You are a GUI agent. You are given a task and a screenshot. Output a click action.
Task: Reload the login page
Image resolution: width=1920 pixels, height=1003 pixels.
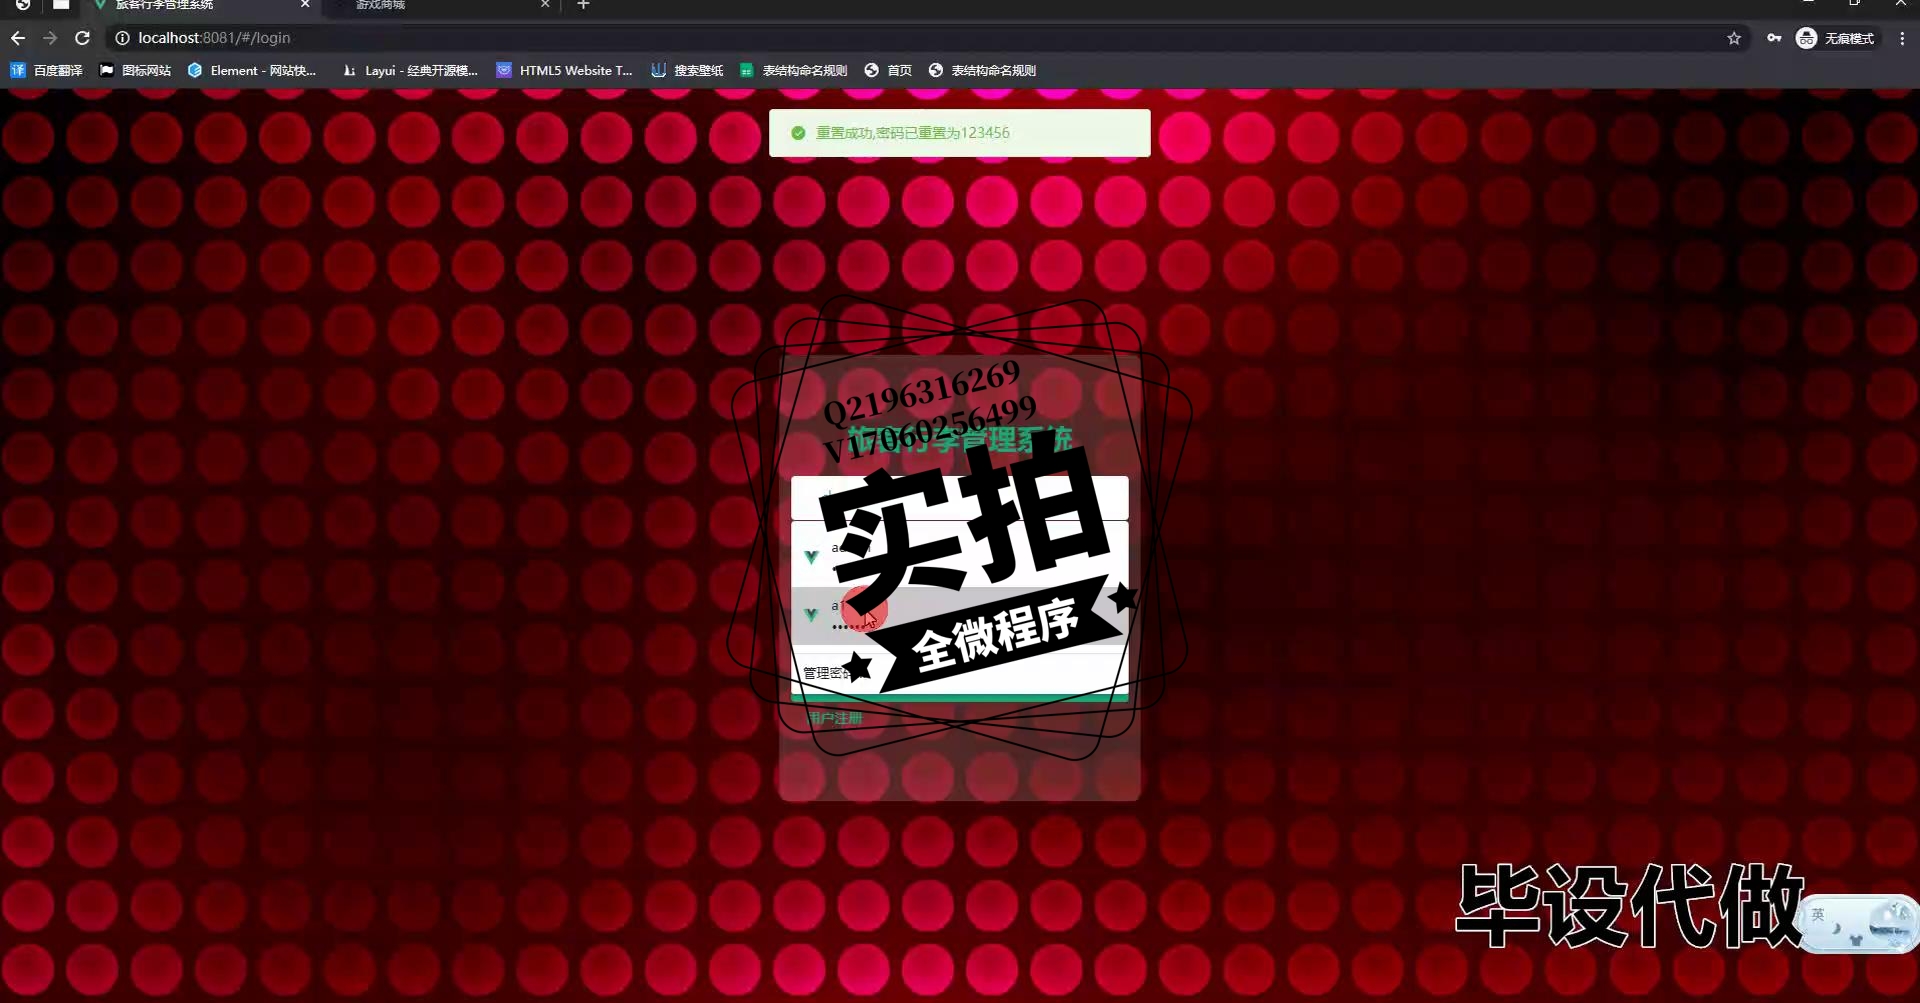(x=83, y=38)
